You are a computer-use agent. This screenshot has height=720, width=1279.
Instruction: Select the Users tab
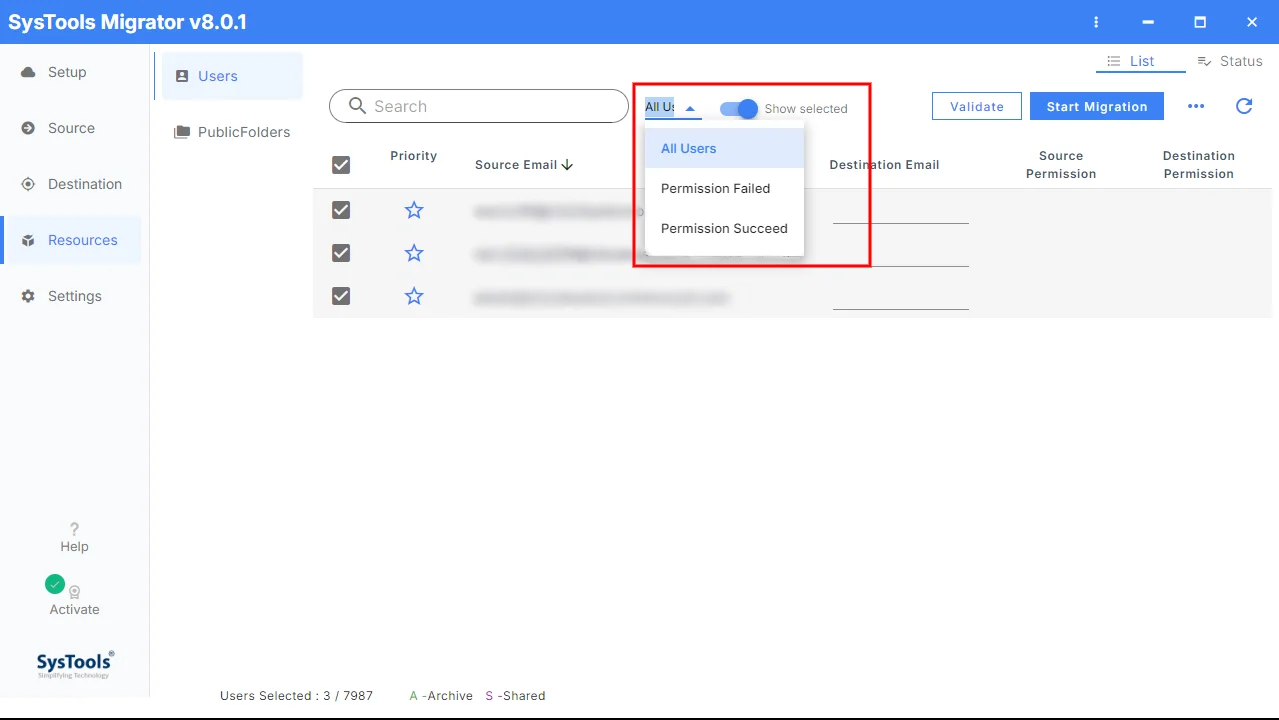[x=232, y=76]
